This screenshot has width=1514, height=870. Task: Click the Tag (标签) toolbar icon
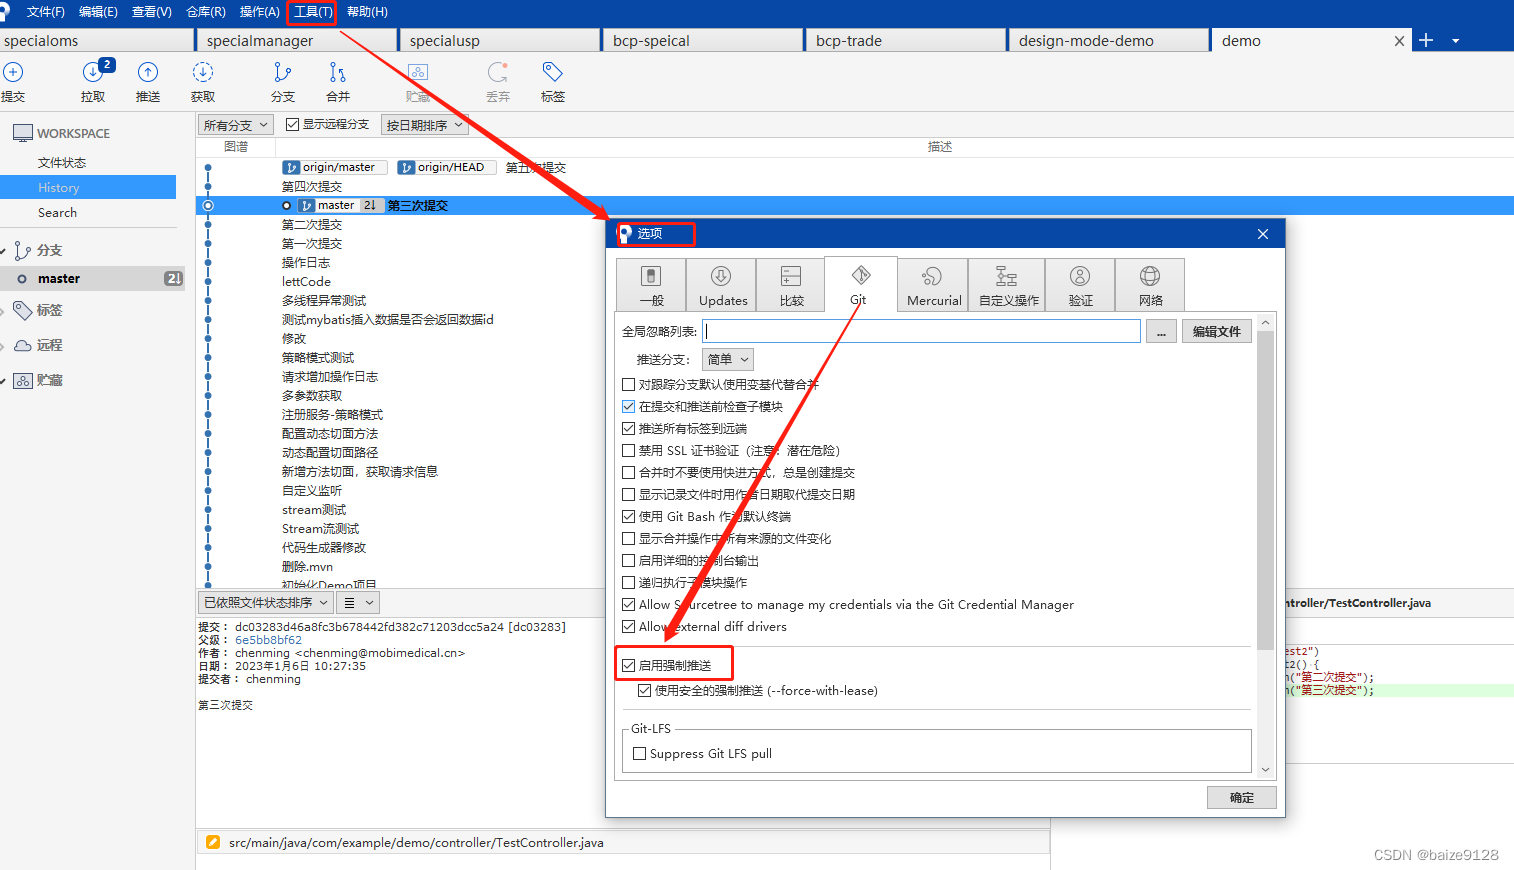[x=553, y=72]
